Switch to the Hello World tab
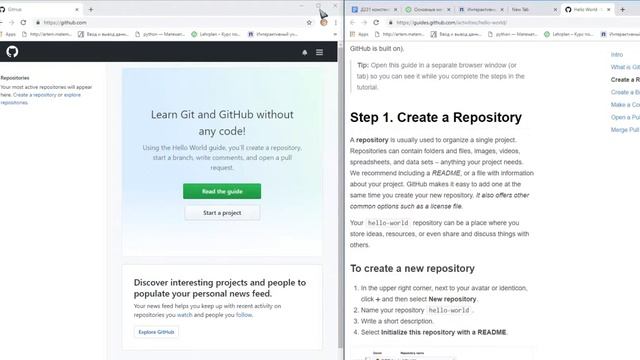The width and height of the screenshot is (640, 360). click(x=588, y=9)
